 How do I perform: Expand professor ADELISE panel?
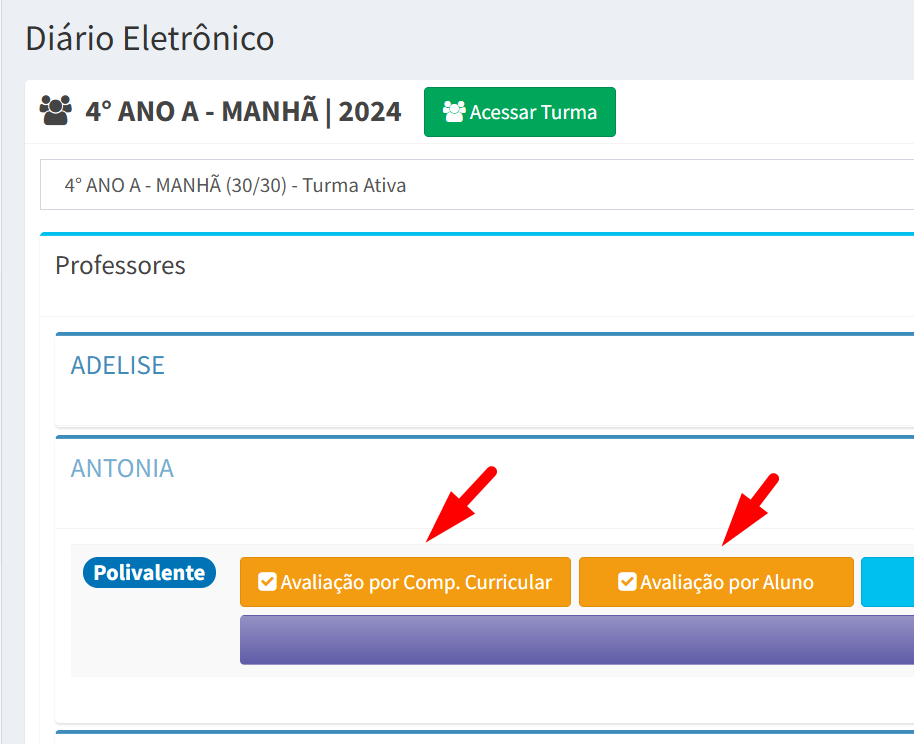pos(484,380)
